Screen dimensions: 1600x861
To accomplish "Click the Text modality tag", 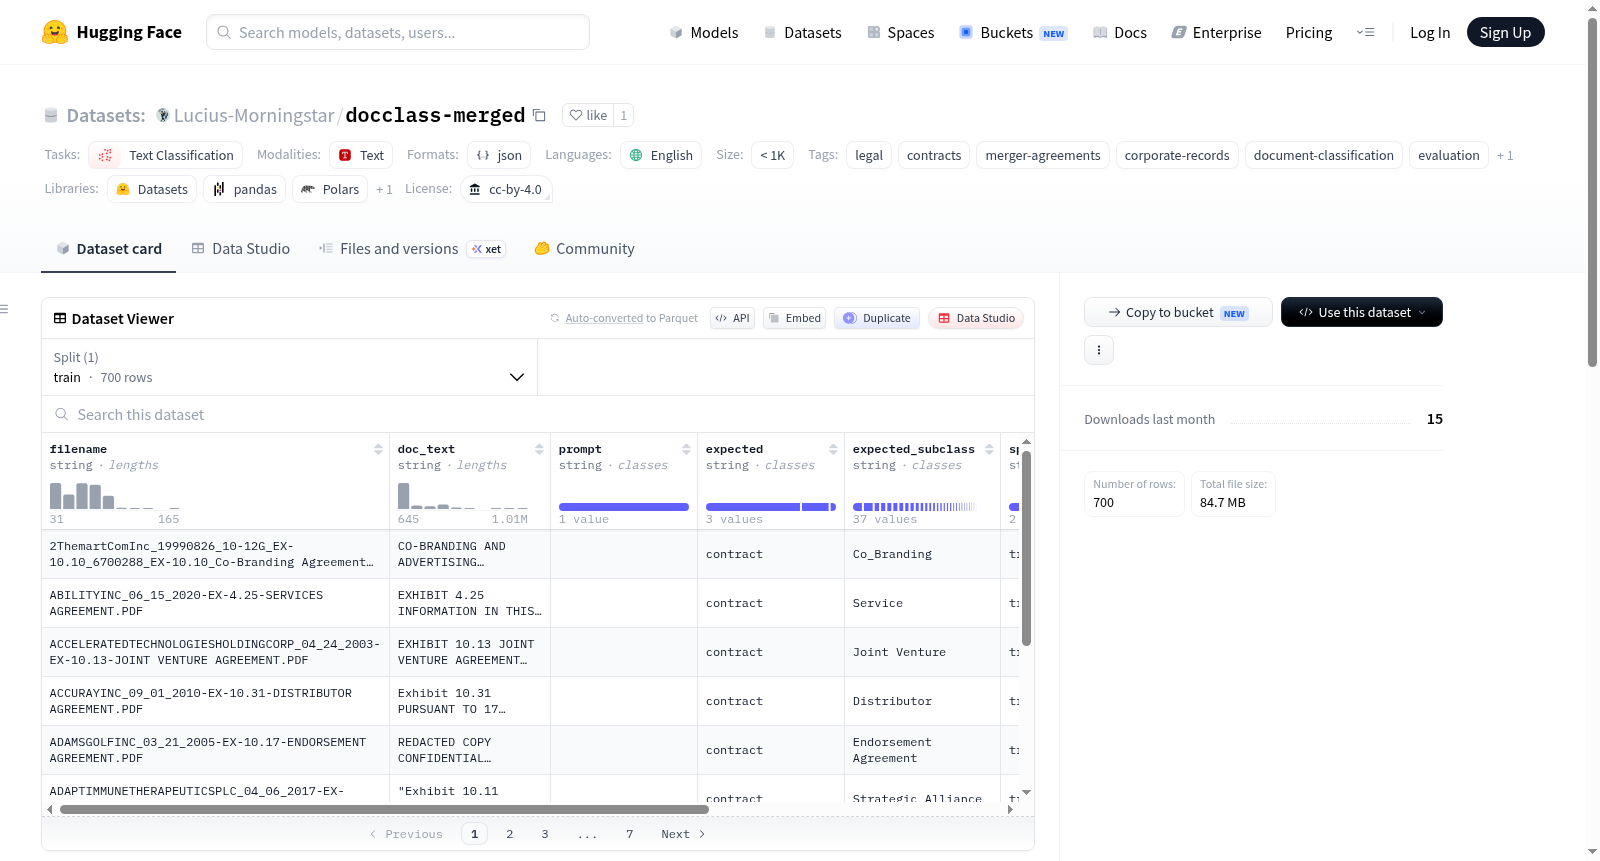I will click(361, 155).
